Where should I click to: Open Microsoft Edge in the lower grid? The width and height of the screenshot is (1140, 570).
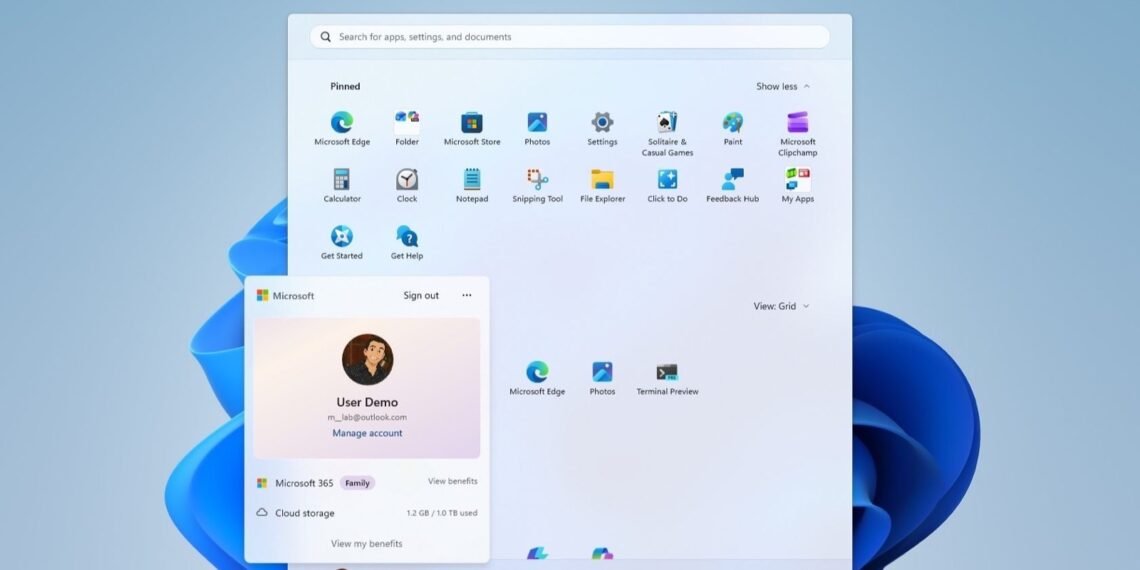[x=537, y=378]
